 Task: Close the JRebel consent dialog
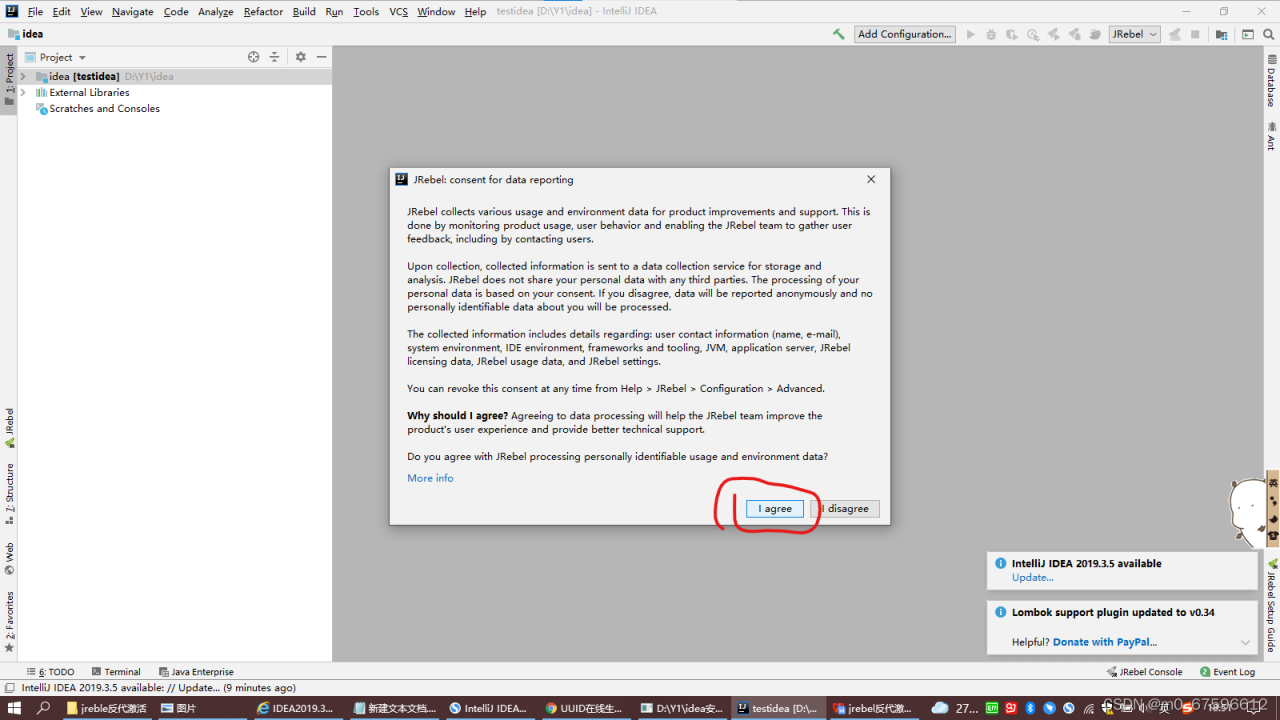click(x=871, y=180)
